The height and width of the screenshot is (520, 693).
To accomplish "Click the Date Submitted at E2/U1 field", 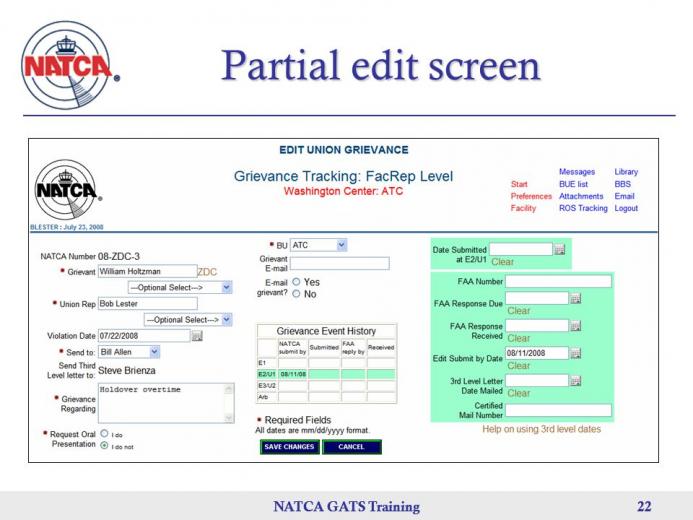I will pos(521,249).
